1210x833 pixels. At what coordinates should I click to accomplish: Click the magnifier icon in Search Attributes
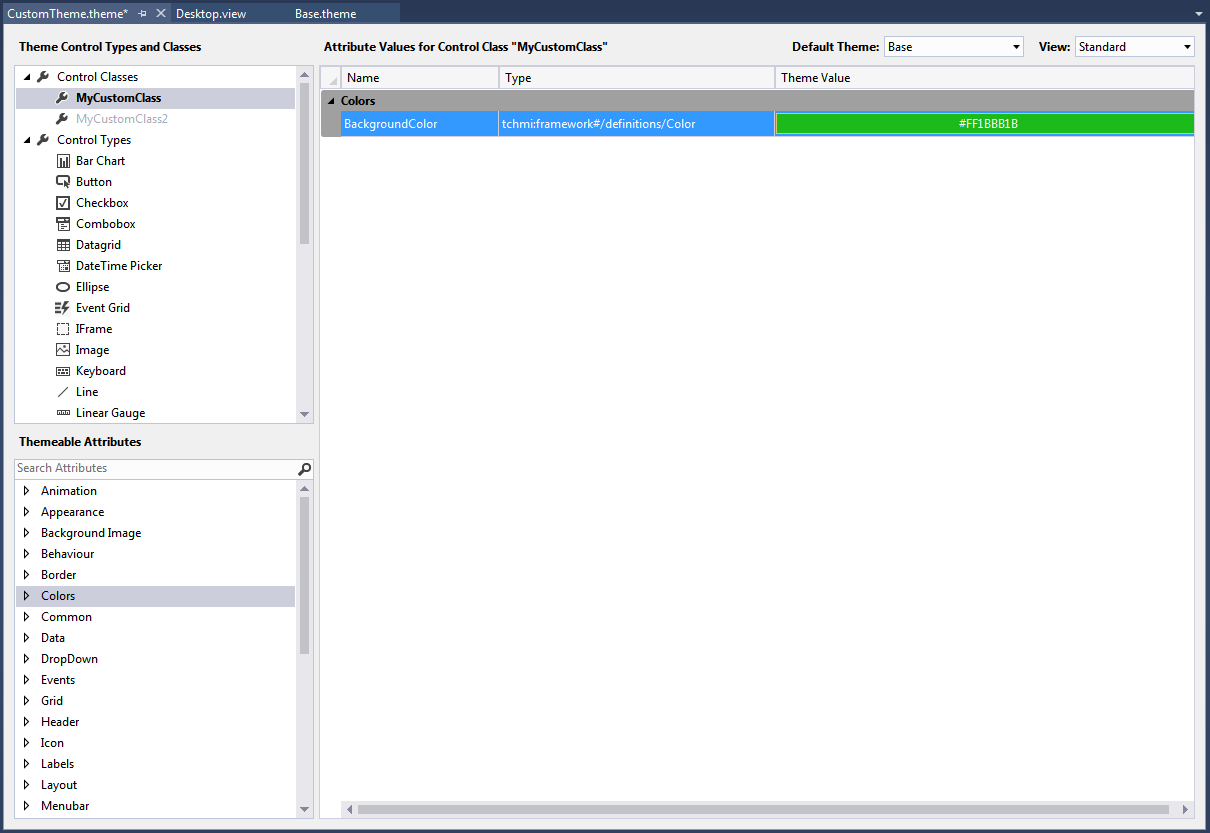tap(305, 468)
